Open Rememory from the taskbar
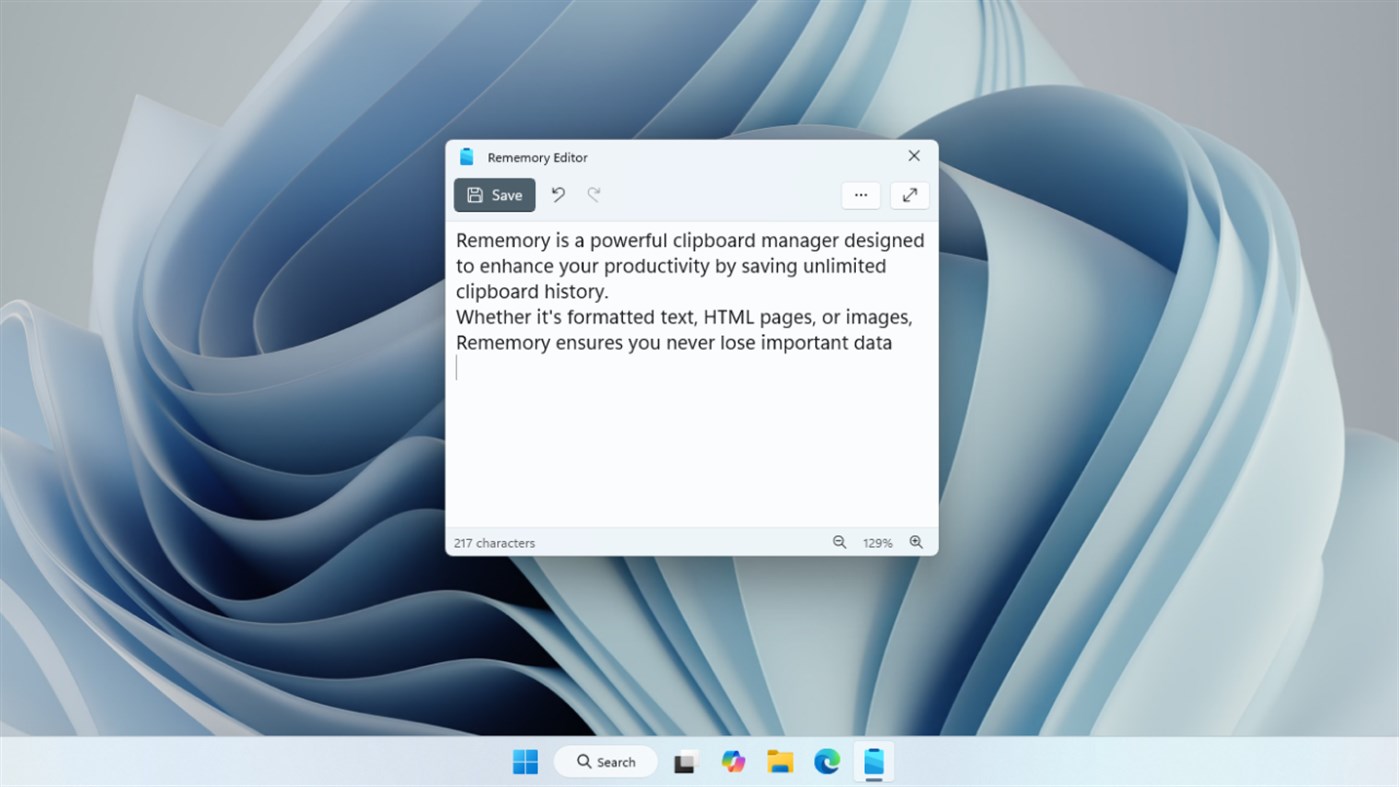 click(x=873, y=761)
